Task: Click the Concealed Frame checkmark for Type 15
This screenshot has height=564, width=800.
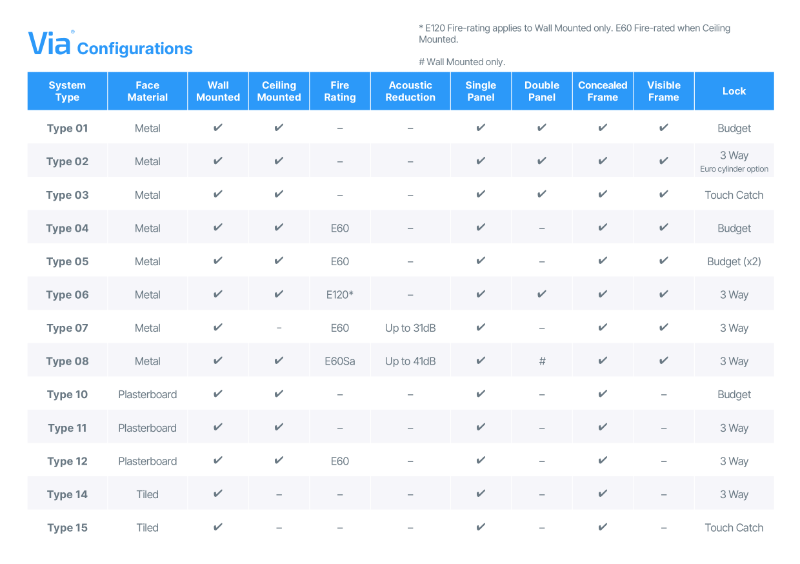Action: pyautogui.click(x=603, y=527)
